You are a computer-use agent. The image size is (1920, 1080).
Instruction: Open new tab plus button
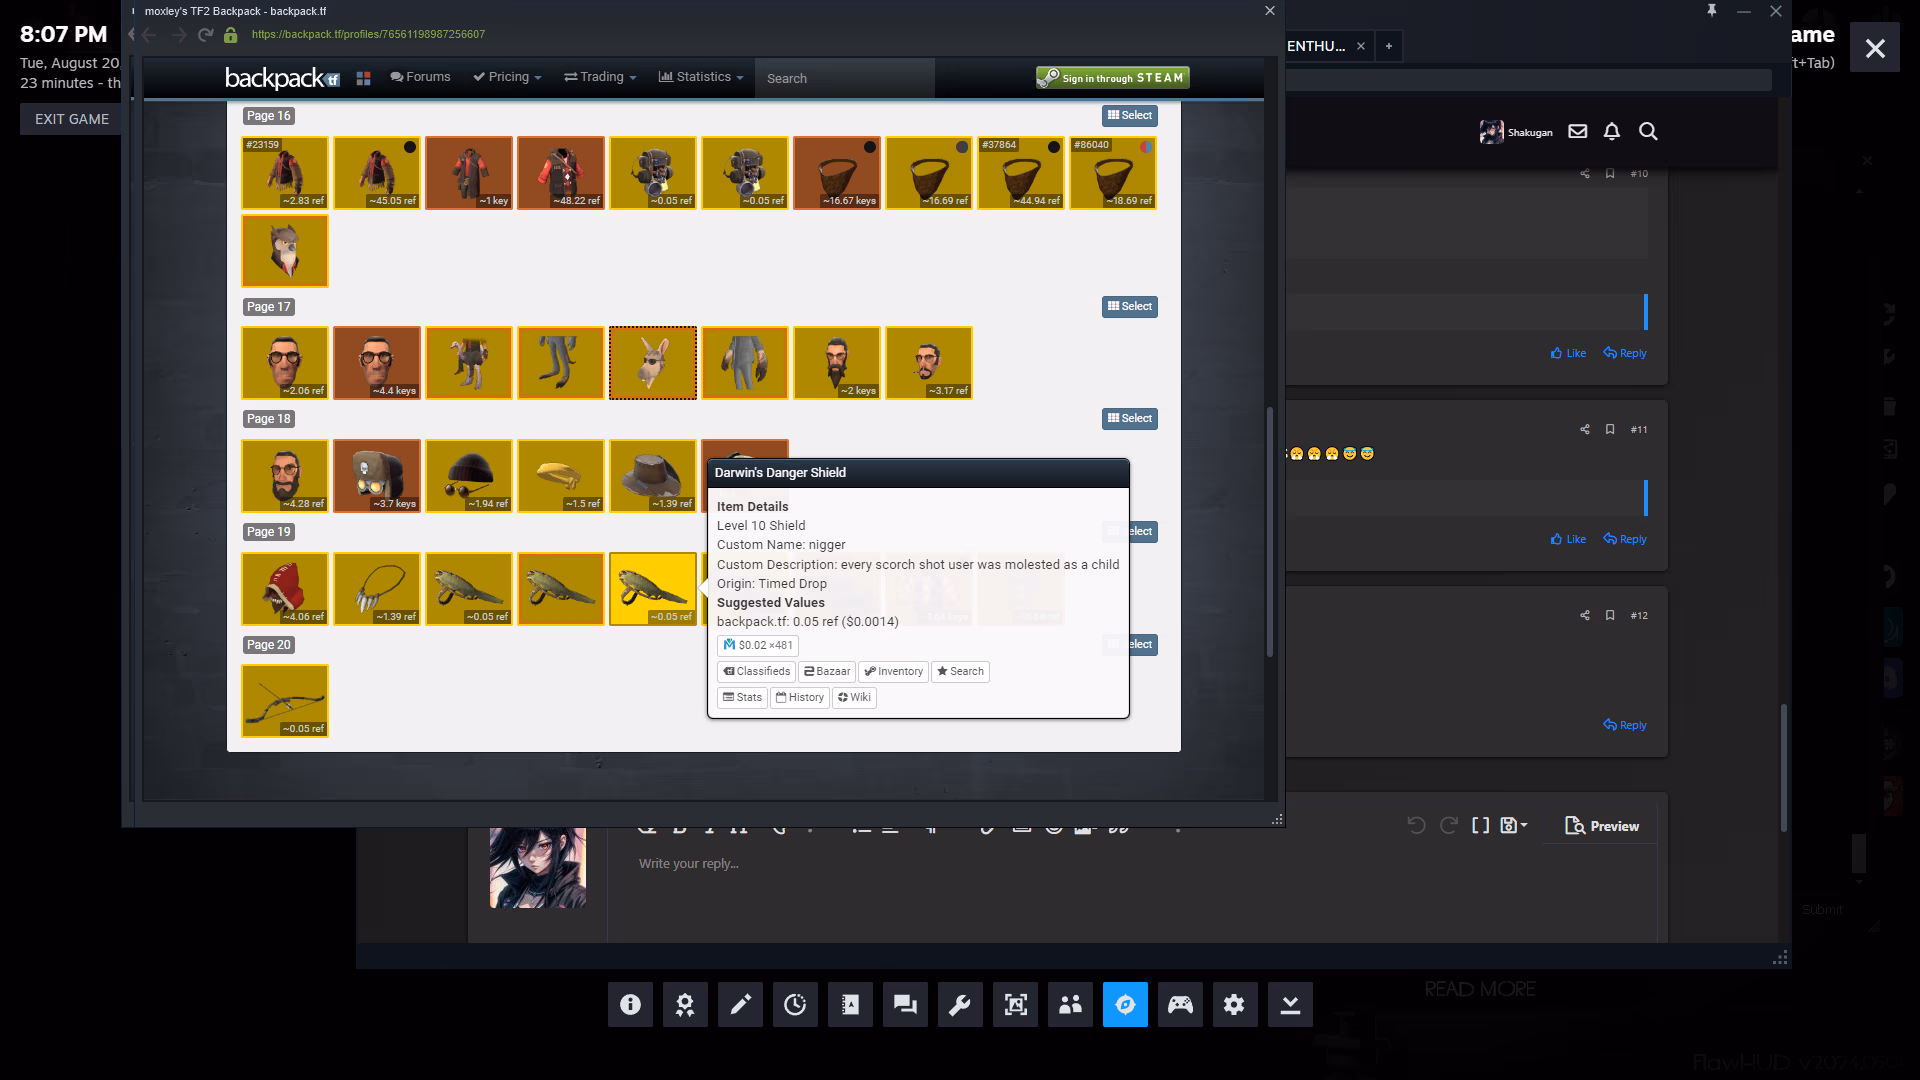(1388, 46)
